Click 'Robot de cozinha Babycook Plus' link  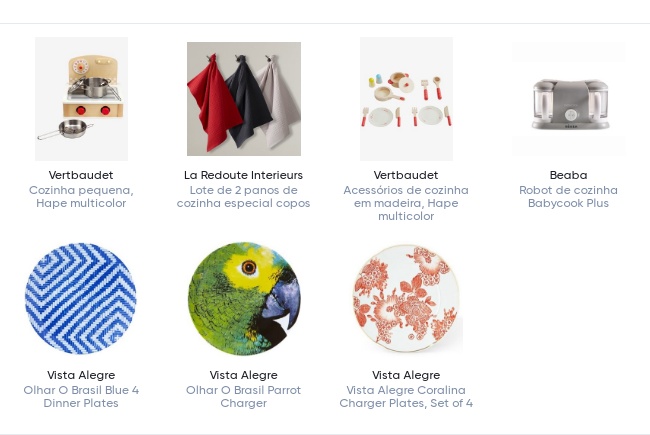pos(568,197)
